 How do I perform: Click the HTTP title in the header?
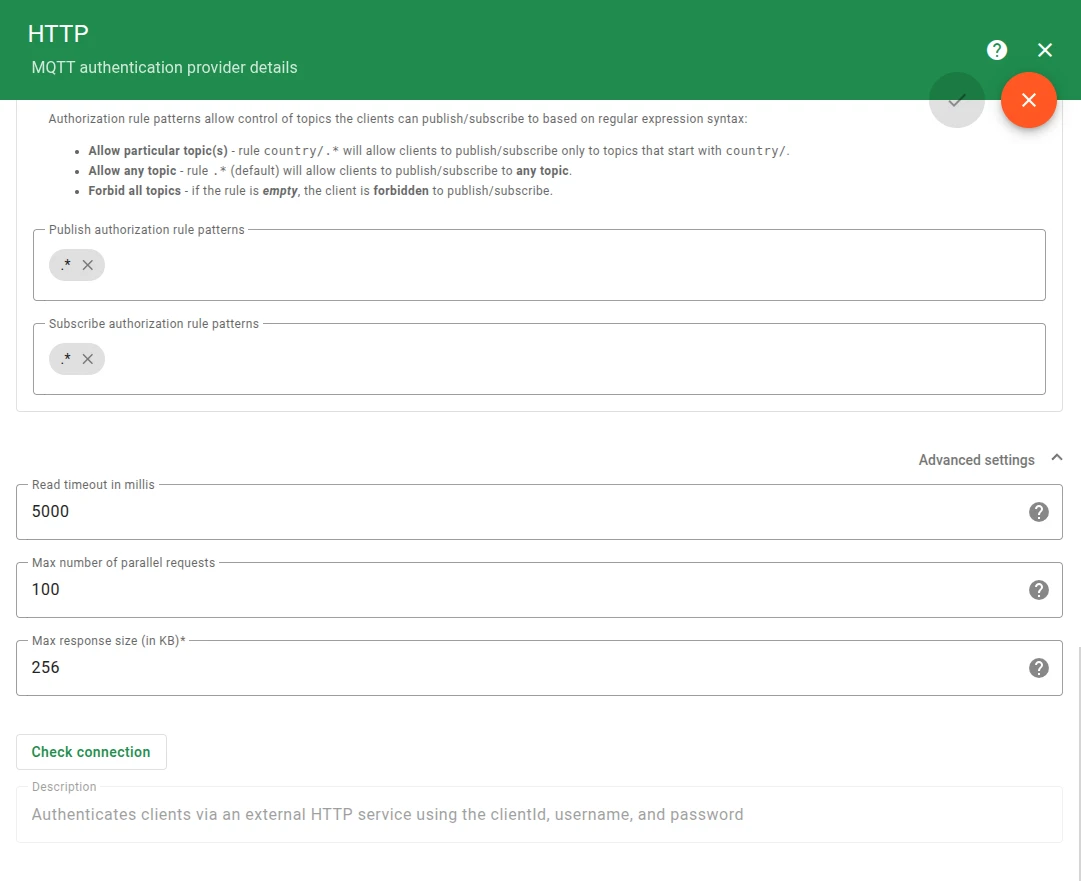[59, 34]
